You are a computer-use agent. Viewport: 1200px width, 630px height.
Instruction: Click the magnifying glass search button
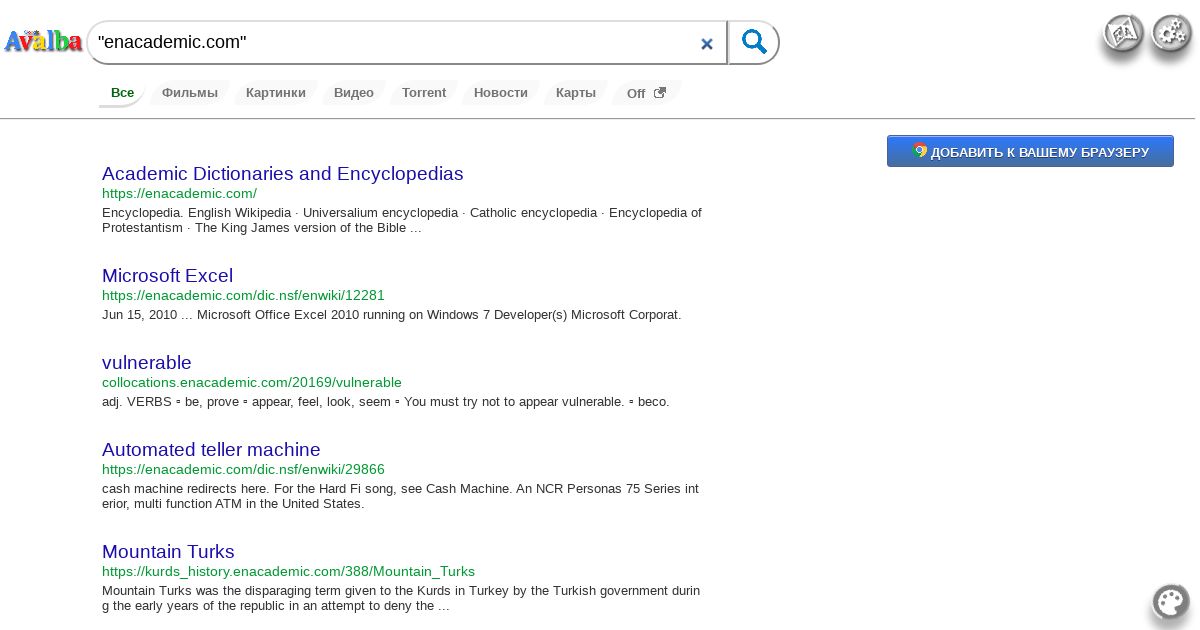pos(754,42)
